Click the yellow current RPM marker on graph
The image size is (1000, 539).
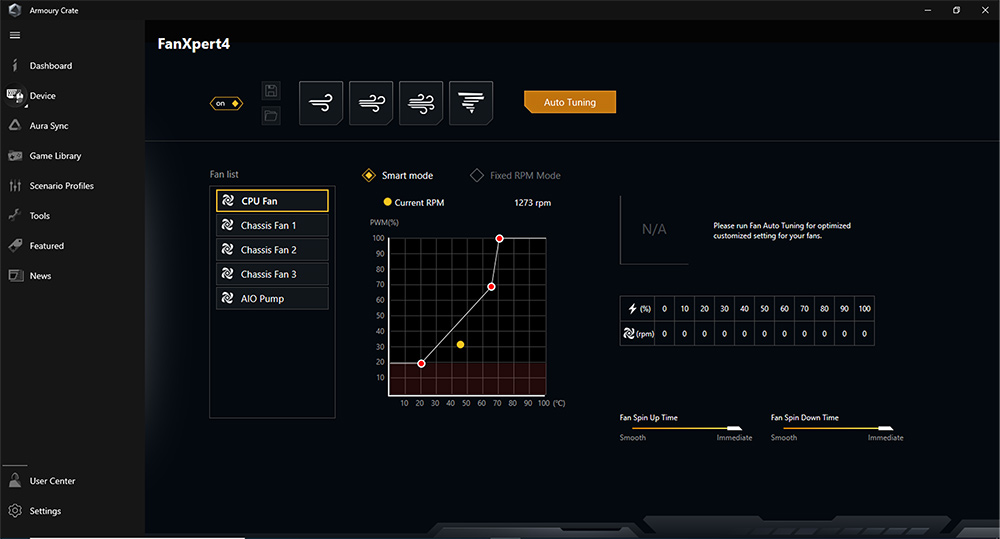(x=460, y=344)
